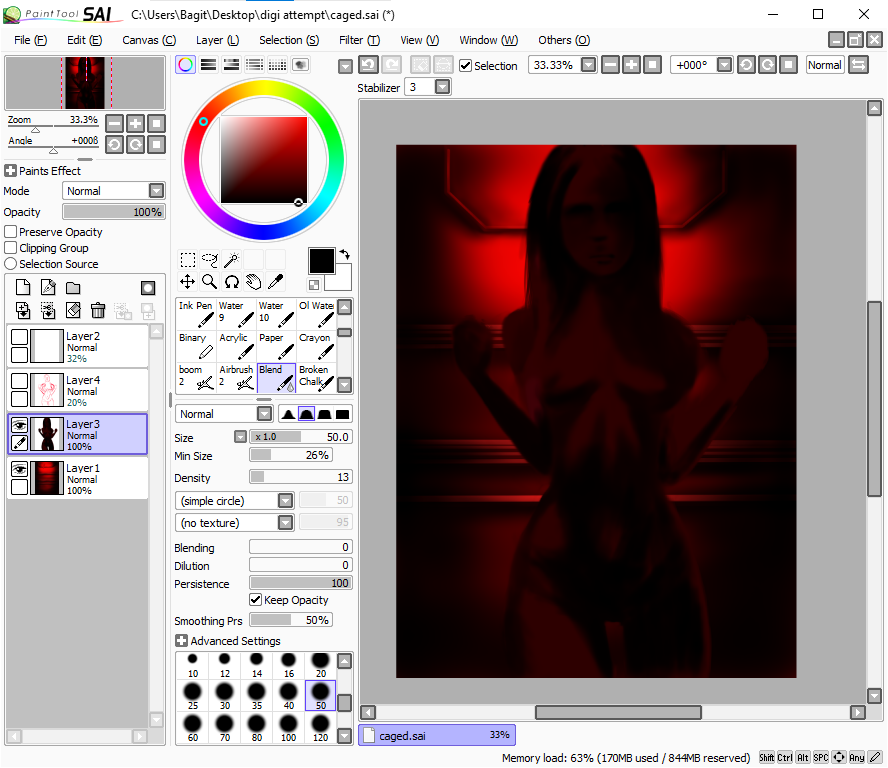This screenshot has height=768, width=888.
Task: Create a new linework layer
Action: click(48, 288)
